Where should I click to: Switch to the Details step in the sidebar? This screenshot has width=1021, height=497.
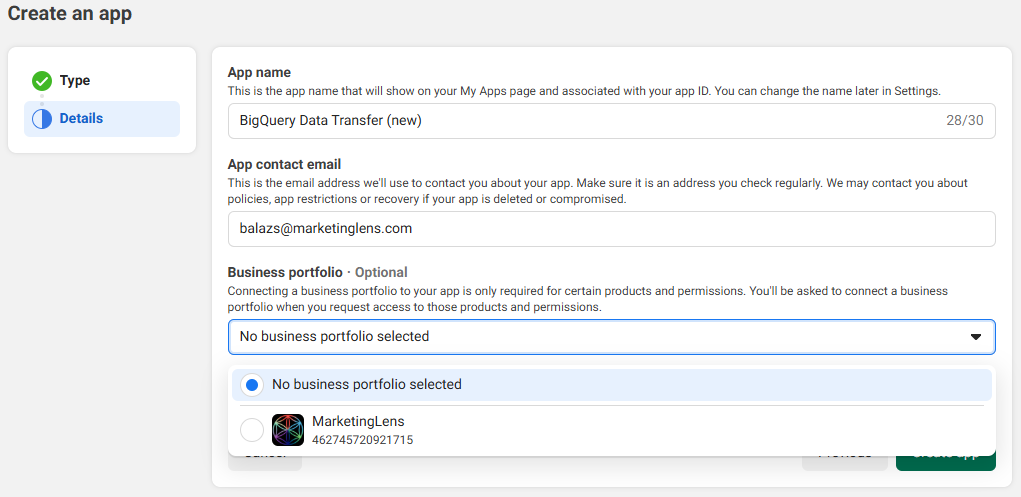81,119
